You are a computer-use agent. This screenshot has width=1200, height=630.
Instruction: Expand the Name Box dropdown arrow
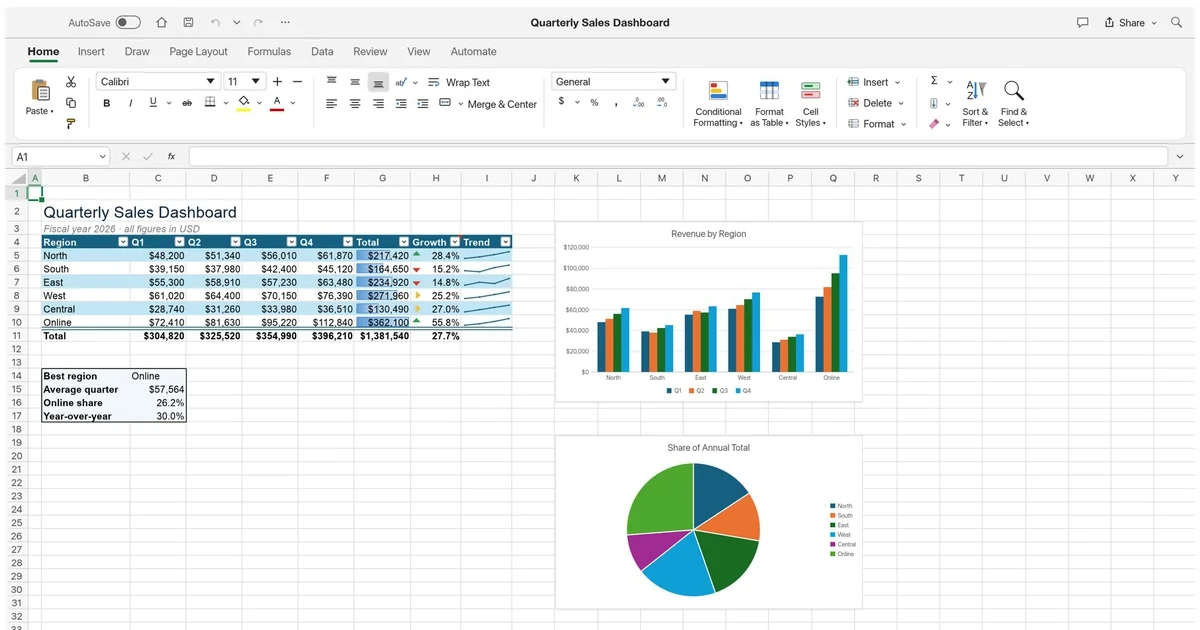(102, 157)
